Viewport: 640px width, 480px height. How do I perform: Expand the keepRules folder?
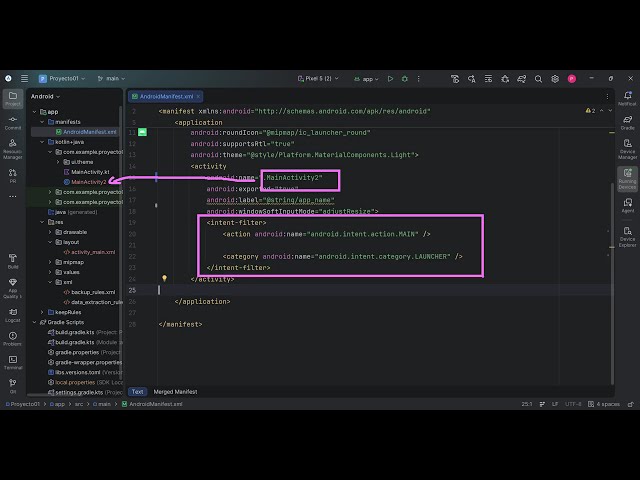42,312
